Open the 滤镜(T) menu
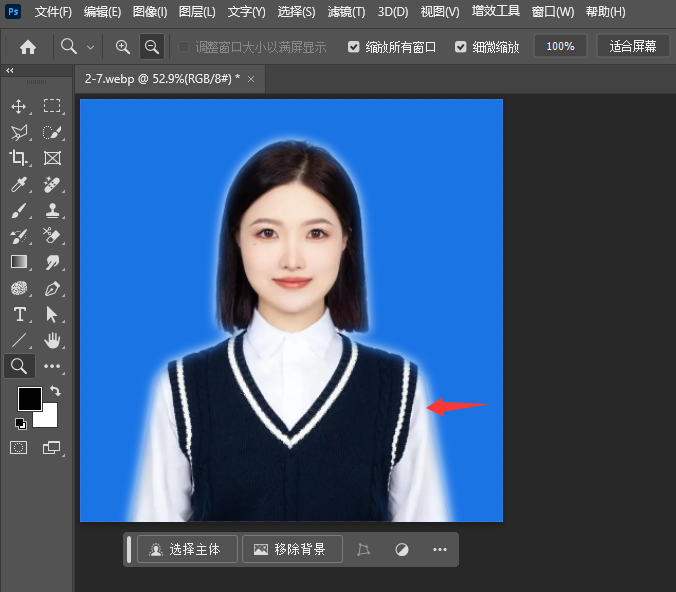 [x=346, y=12]
